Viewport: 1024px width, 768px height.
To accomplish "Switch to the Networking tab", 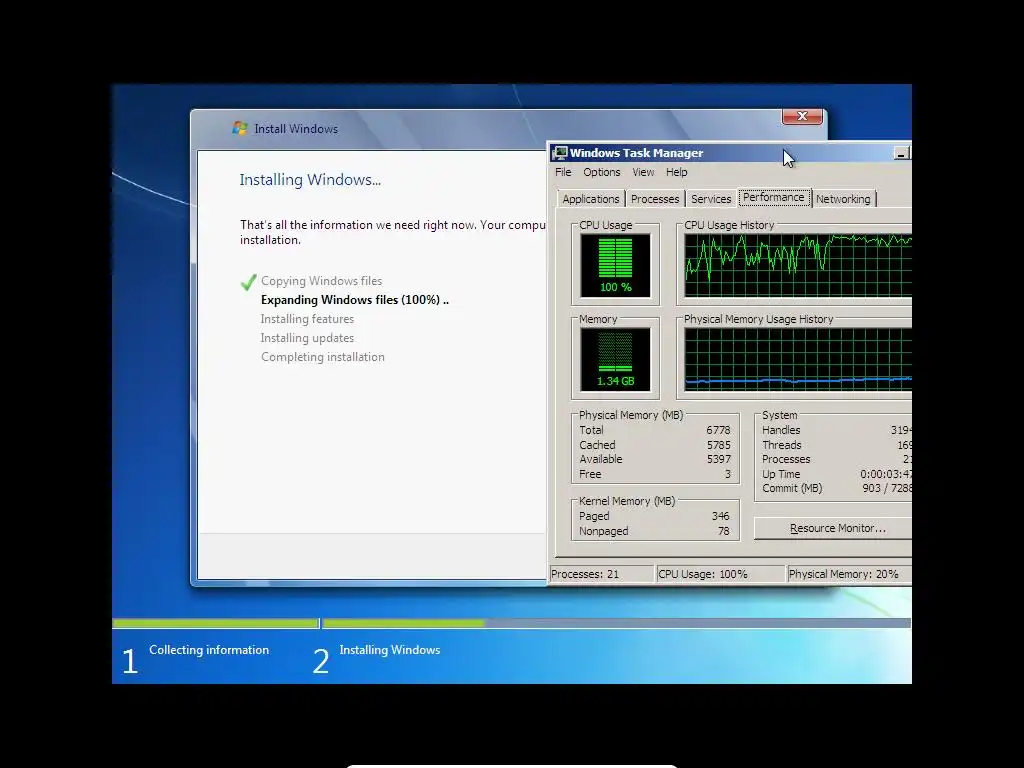I will click(843, 199).
